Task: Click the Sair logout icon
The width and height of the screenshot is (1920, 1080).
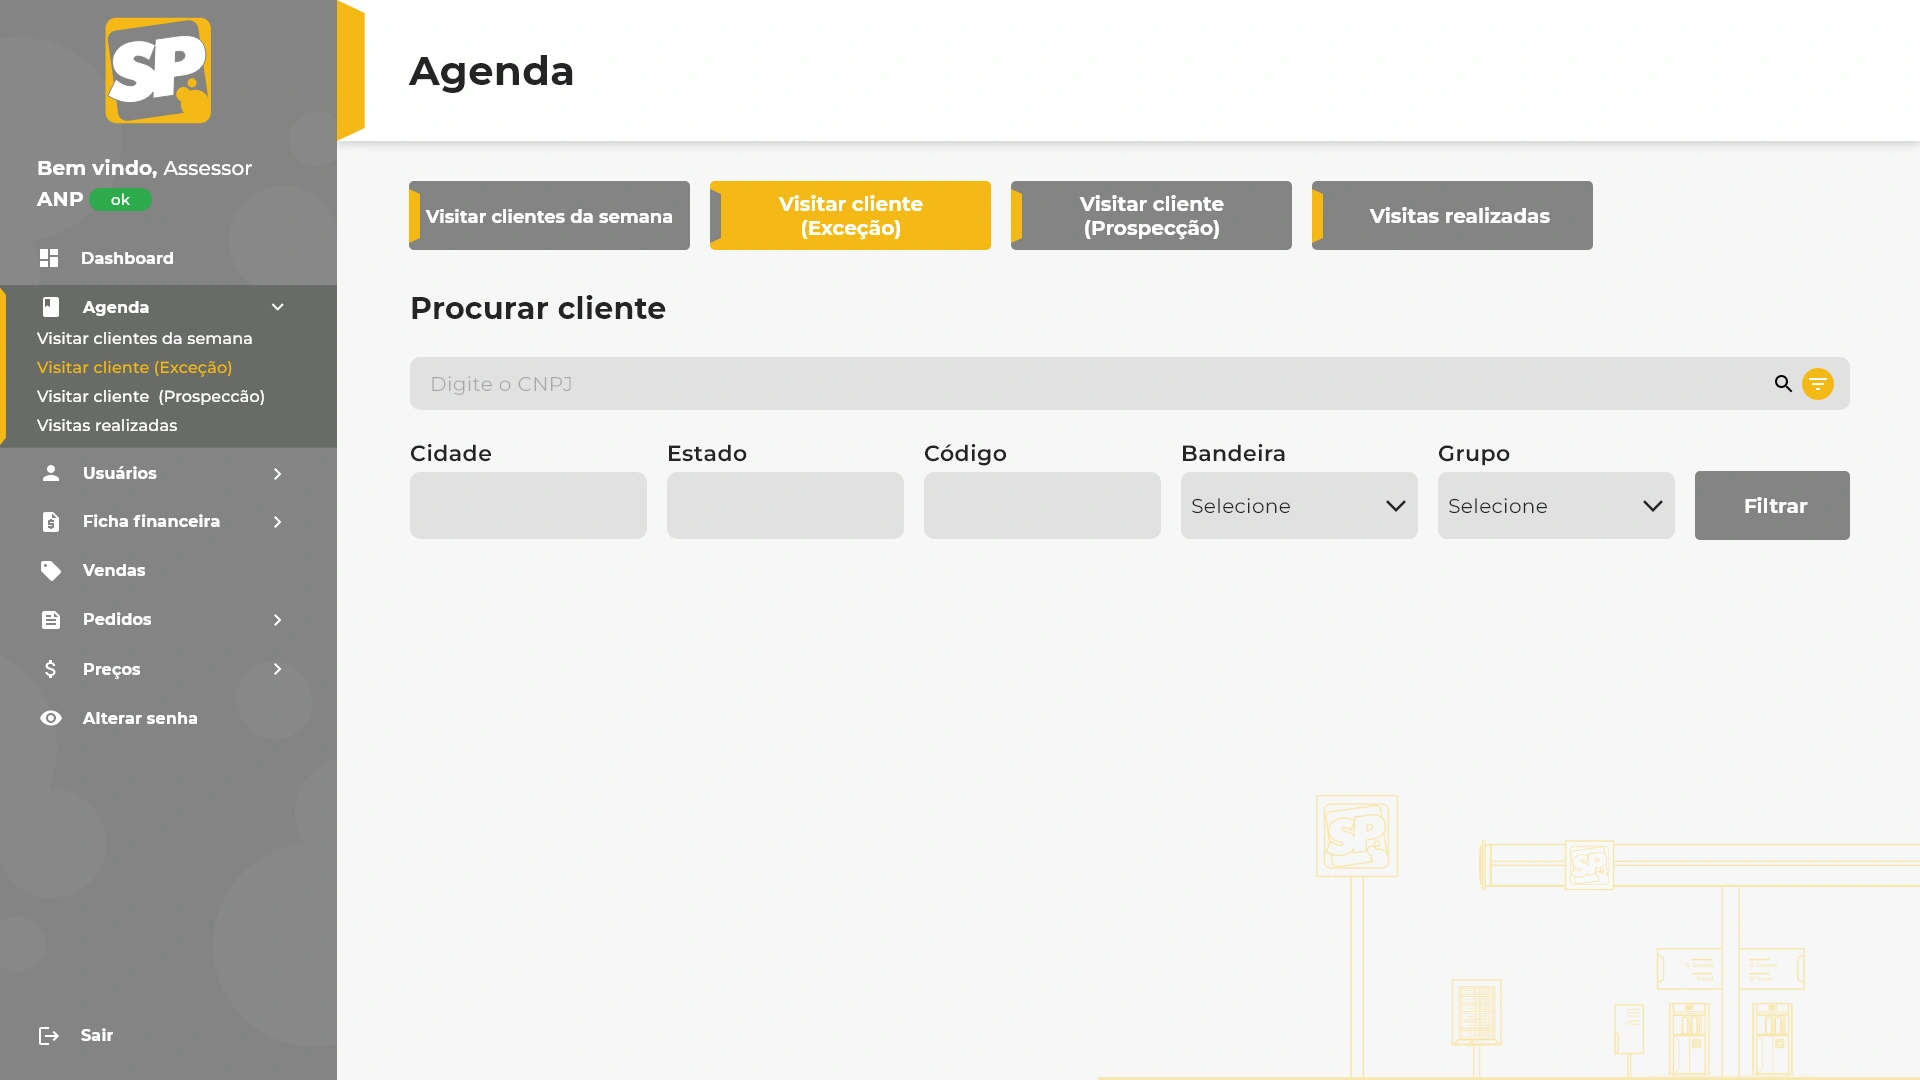Action: tap(49, 1035)
